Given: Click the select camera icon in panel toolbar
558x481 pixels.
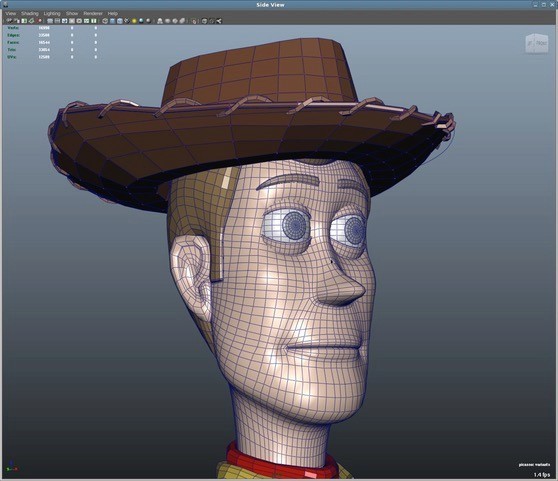Looking at the screenshot, I should pyautogui.click(x=10, y=21).
